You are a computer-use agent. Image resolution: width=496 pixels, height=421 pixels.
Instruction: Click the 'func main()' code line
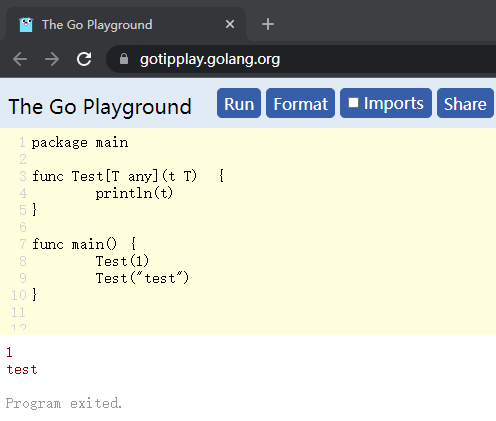coord(84,244)
